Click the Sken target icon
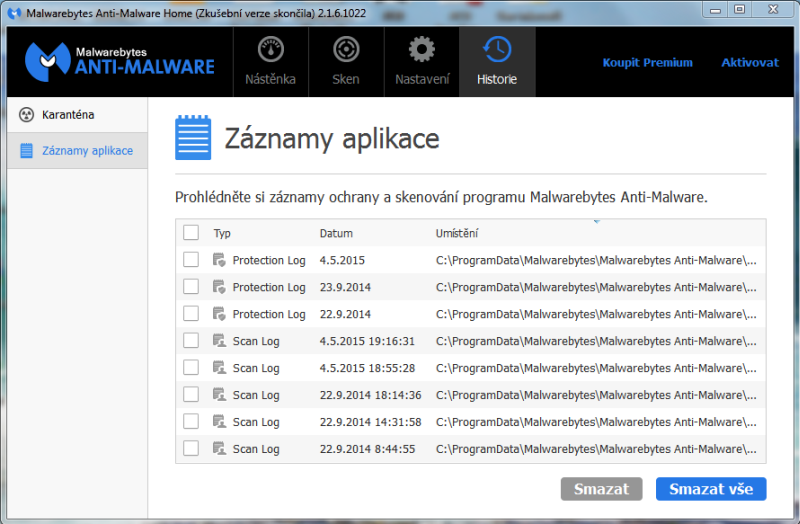The height and width of the screenshot is (524, 800). point(346,50)
